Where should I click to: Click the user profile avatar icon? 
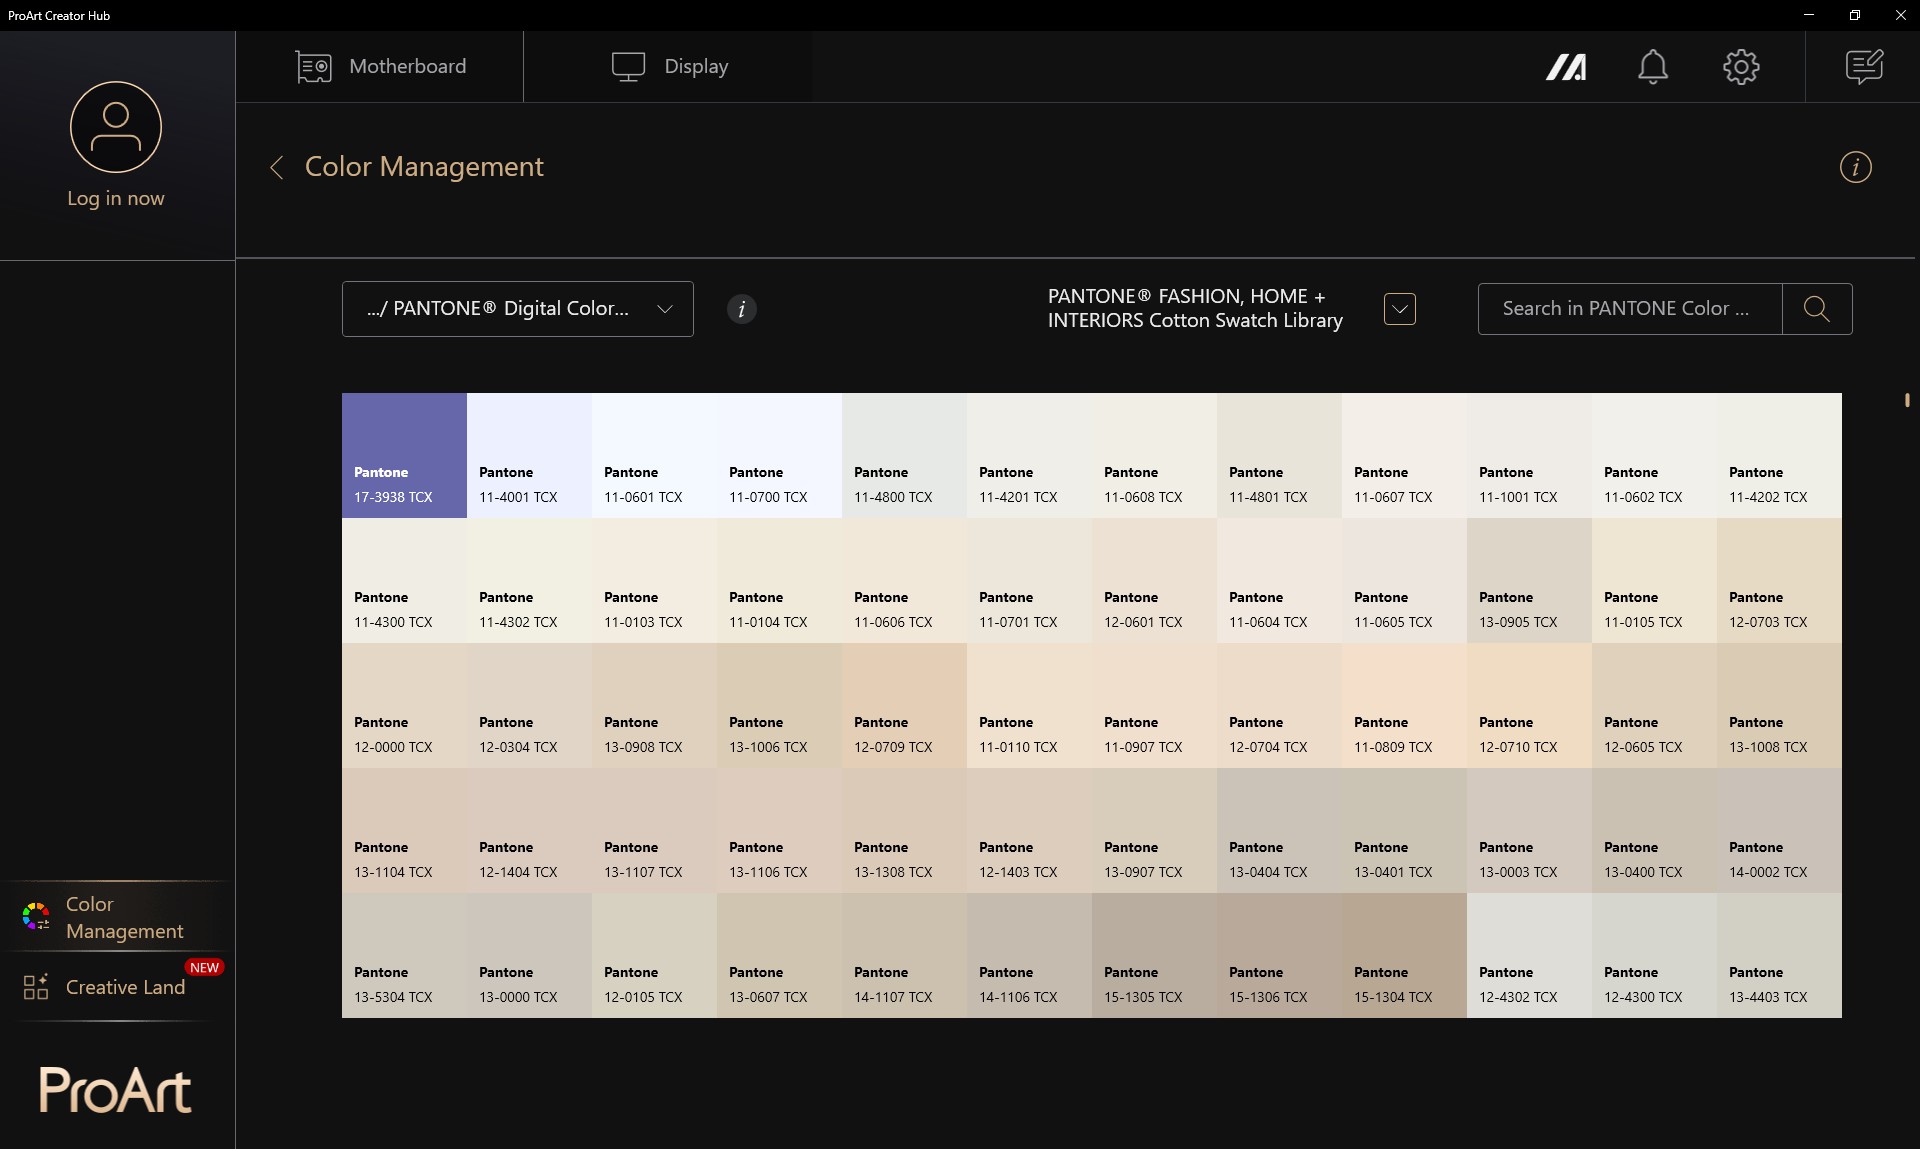(116, 127)
